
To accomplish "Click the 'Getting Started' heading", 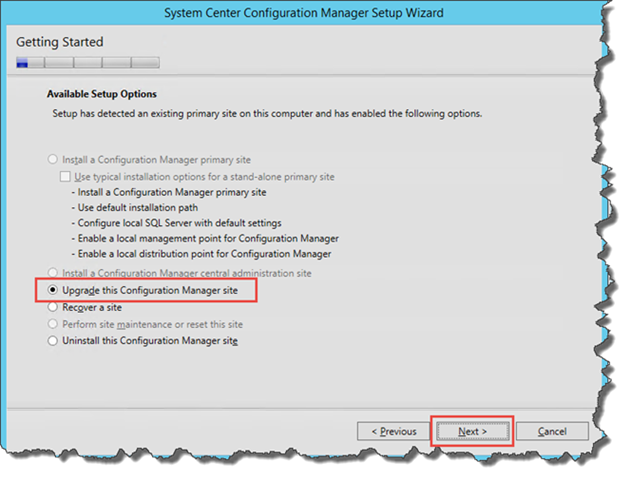I will (60, 42).
